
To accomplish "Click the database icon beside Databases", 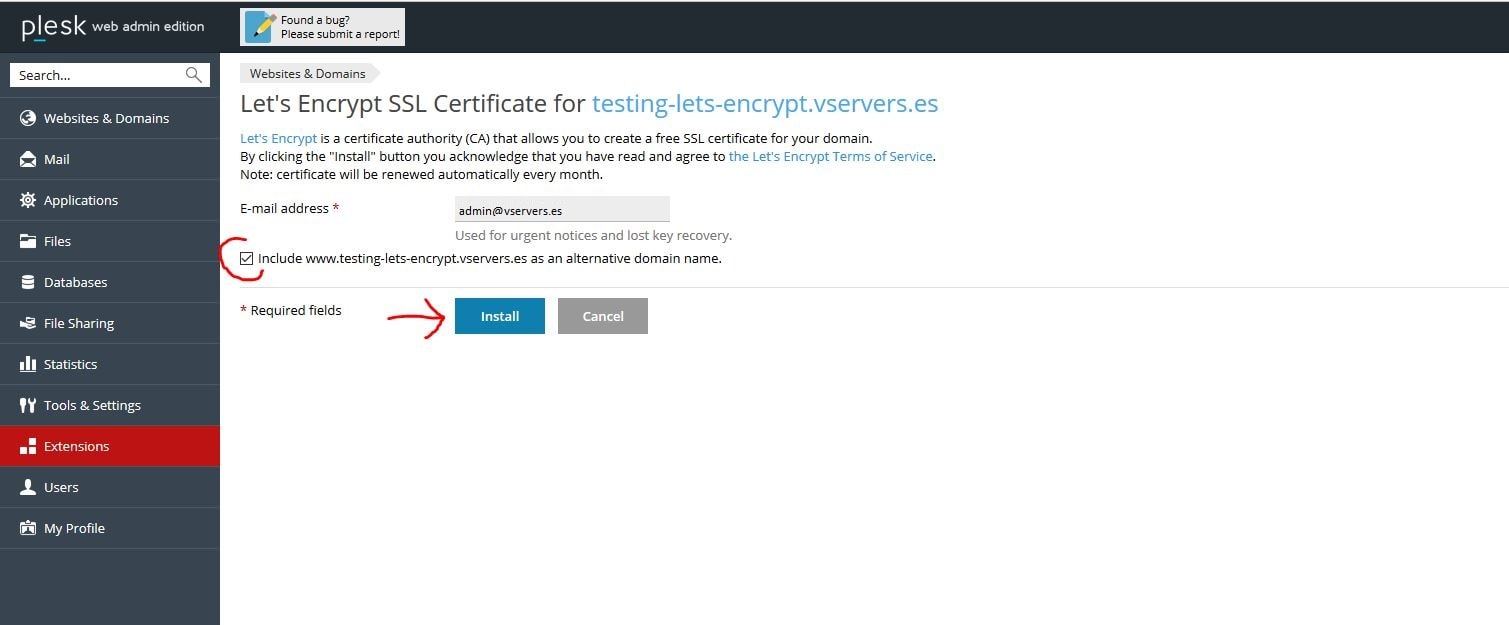I will tap(28, 282).
